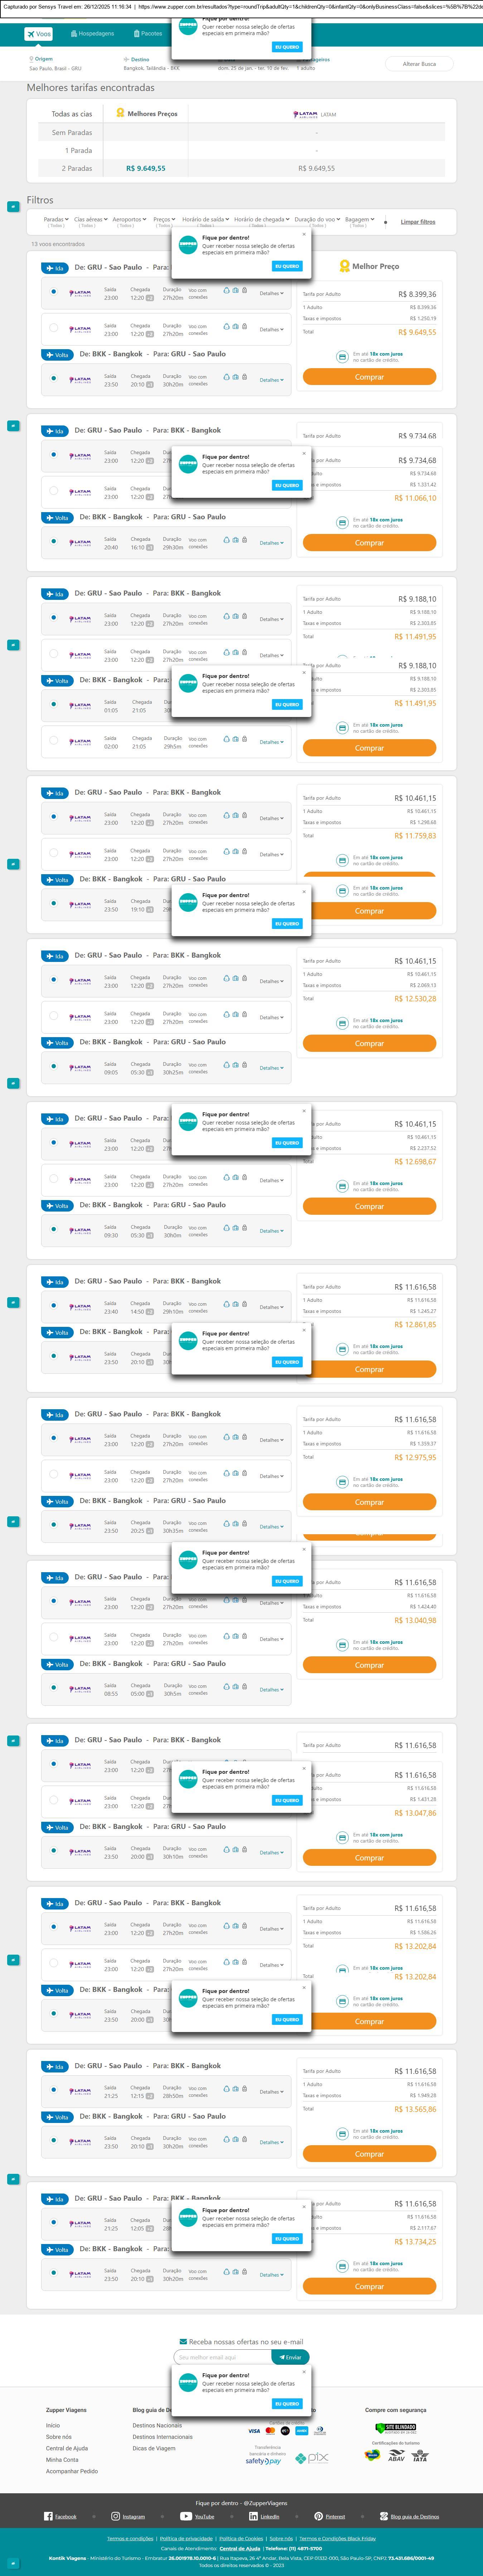Click the LinkedIn icon in footer
This screenshot has height=2576, width=483.
tap(253, 2516)
